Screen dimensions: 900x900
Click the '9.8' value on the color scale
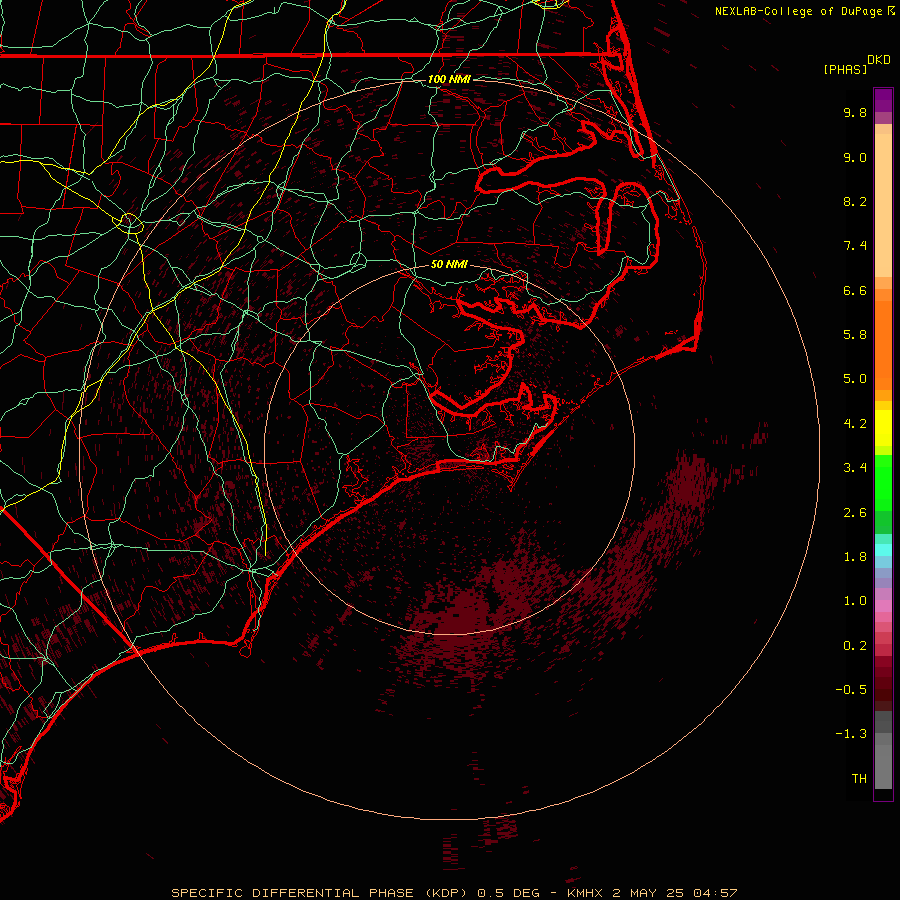tap(855, 112)
